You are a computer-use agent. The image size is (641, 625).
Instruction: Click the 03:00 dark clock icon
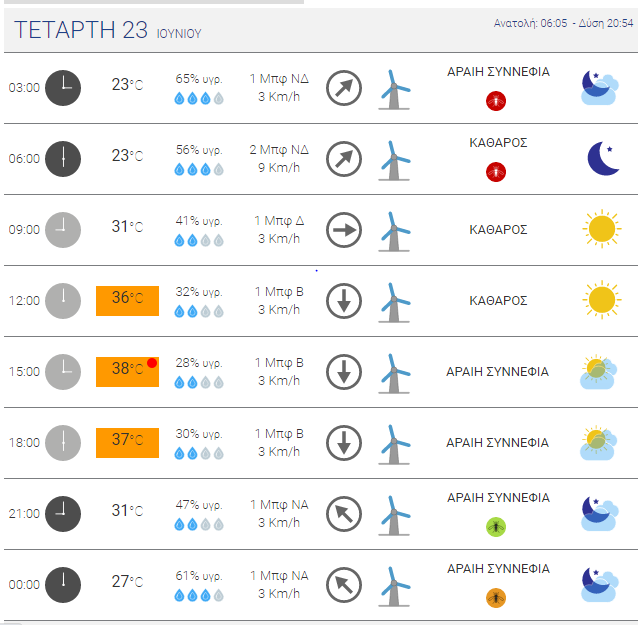click(63, 88)
